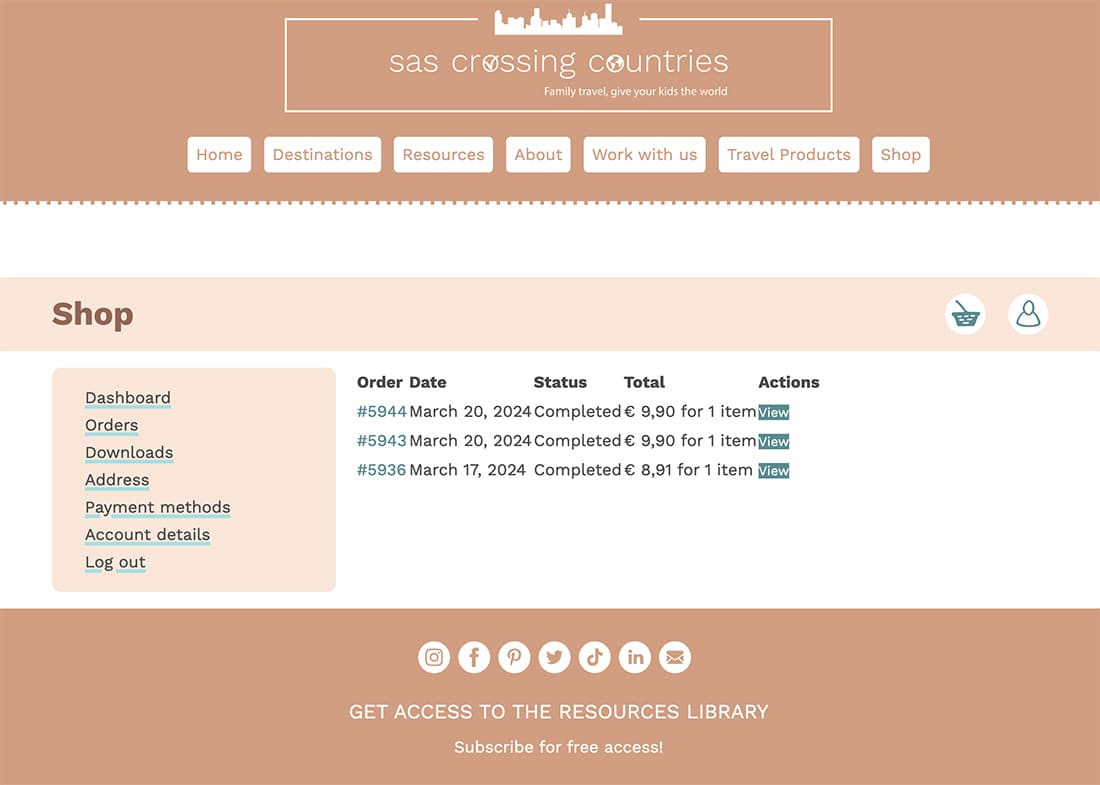
Task: Click 'GET ACCESS TO THE RESOURCES LIBRARY' heading
Action: pyautogui.click(x=558, y=712)
